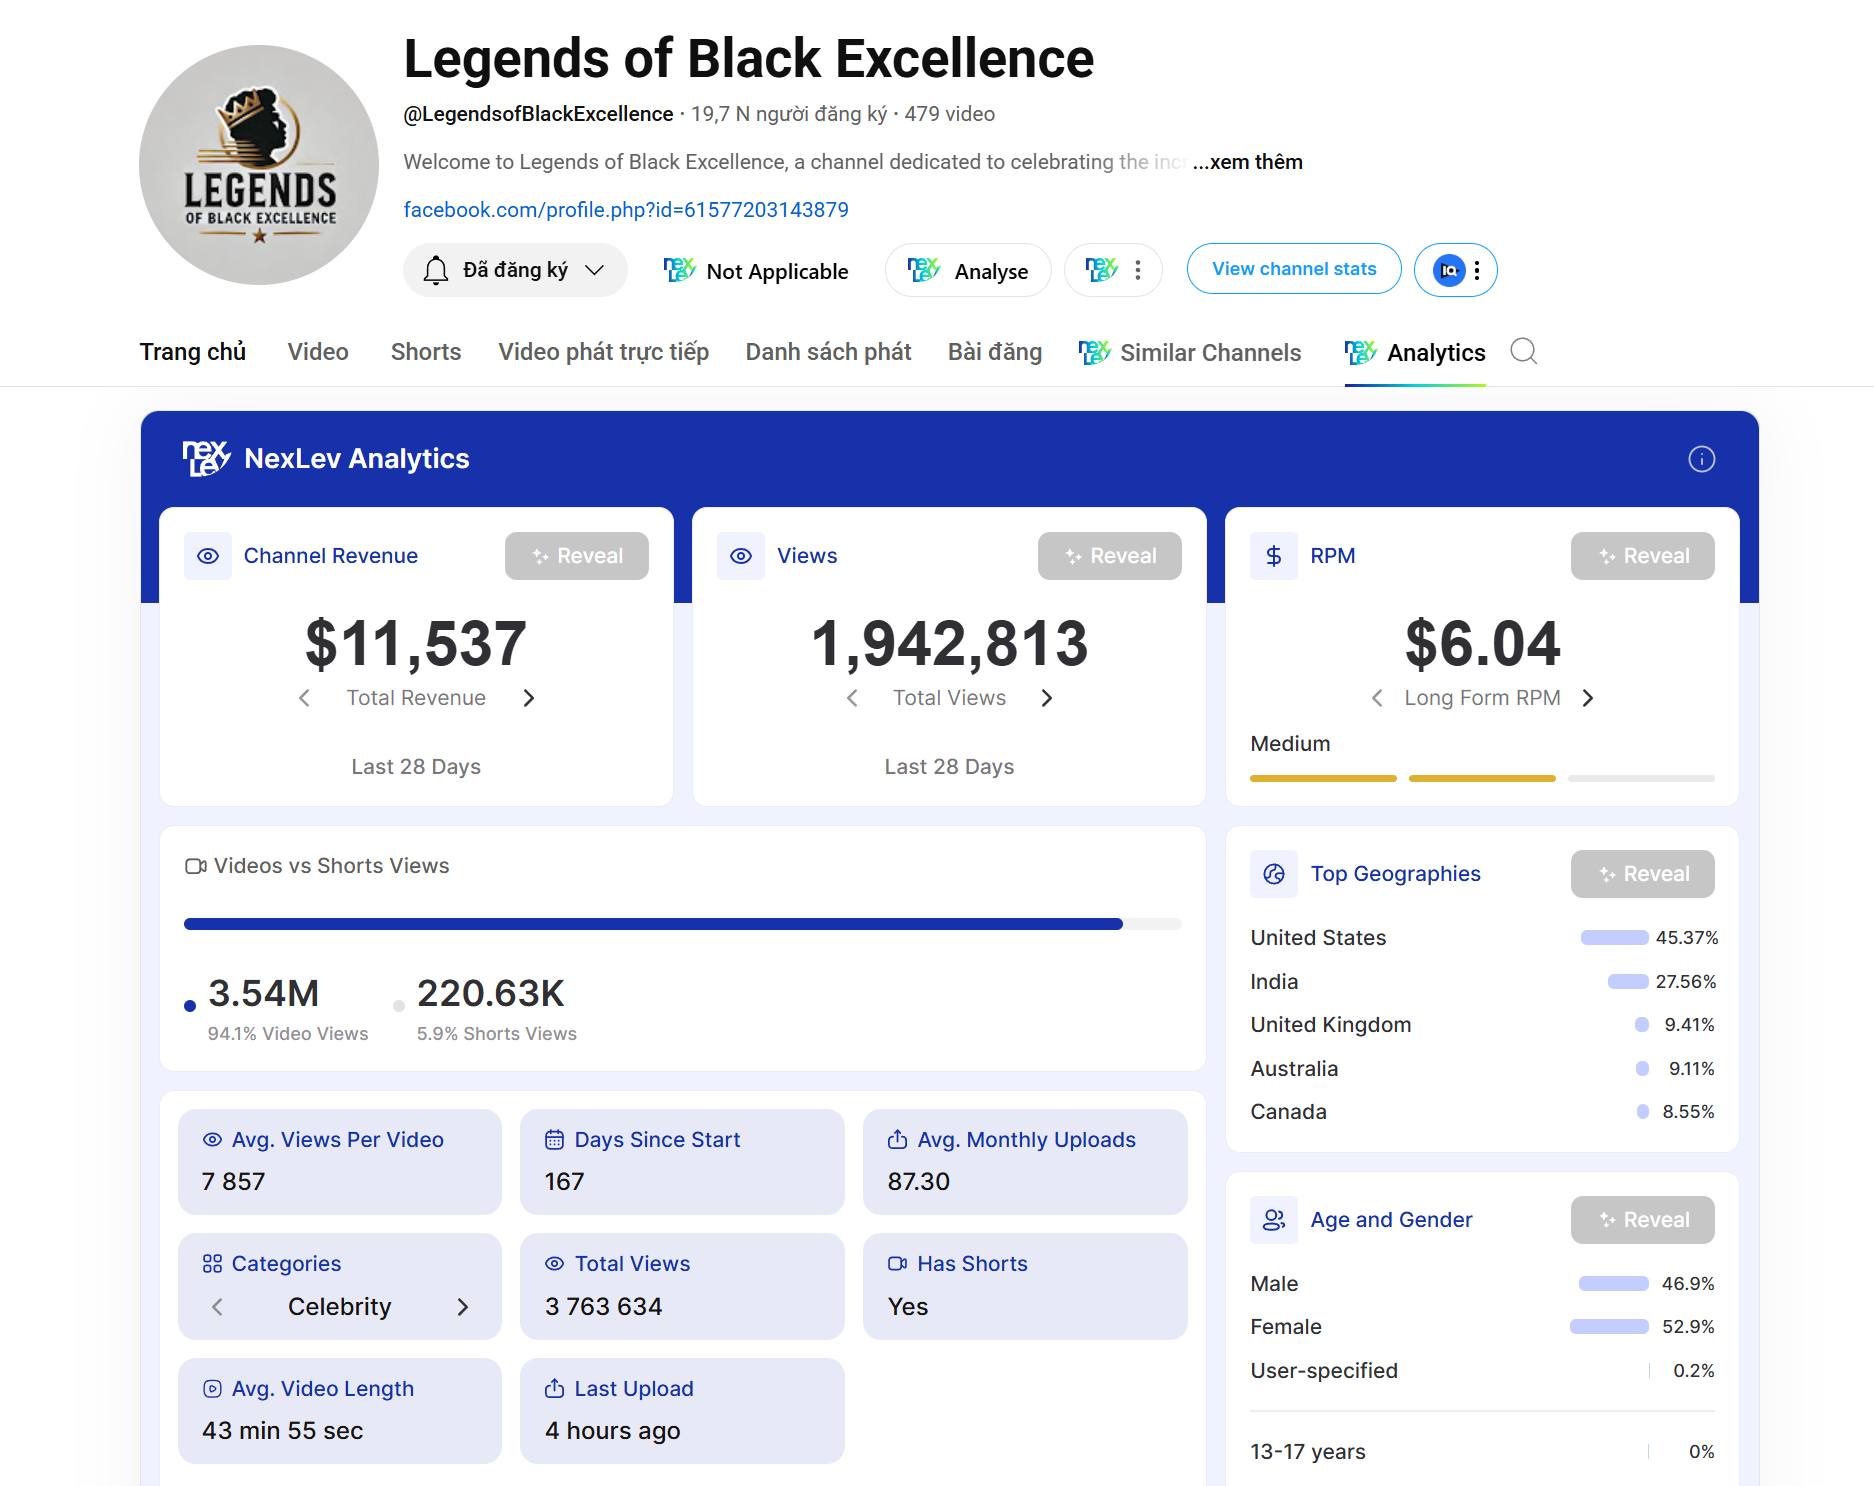
Task: Click the info icon in NexLev Analytics header
Action: click(x=1701, y=459)
